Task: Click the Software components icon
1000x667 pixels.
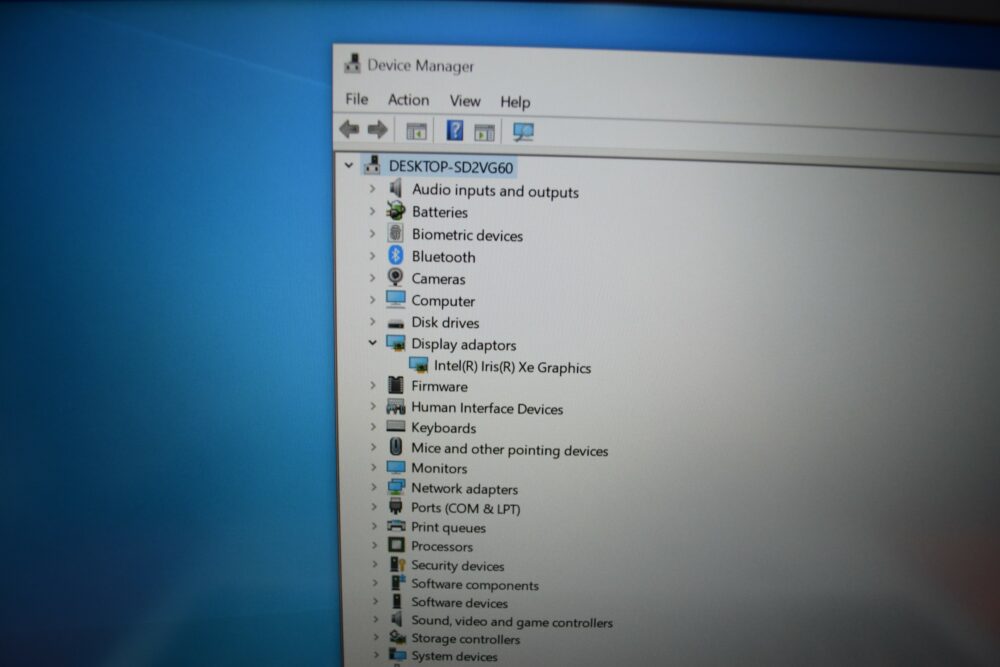Action: [399, 583]
